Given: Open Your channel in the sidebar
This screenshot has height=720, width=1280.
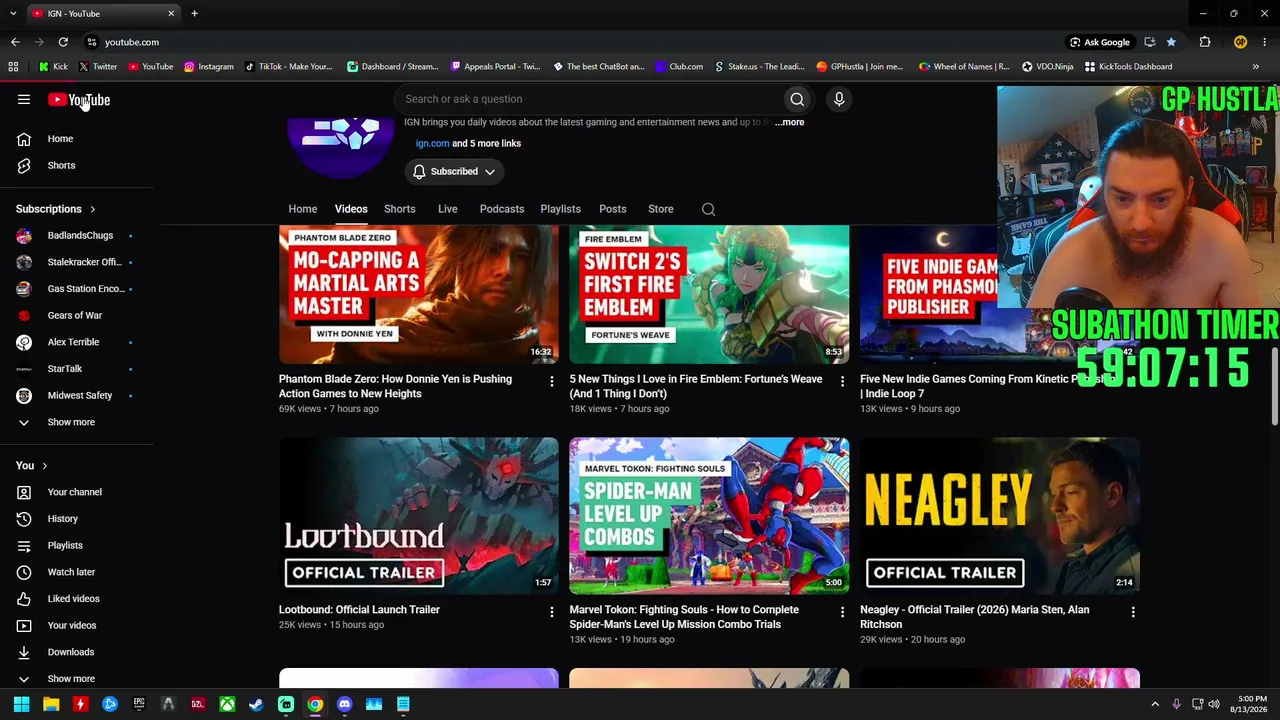Looking at the screenshot, I should 77,492.
